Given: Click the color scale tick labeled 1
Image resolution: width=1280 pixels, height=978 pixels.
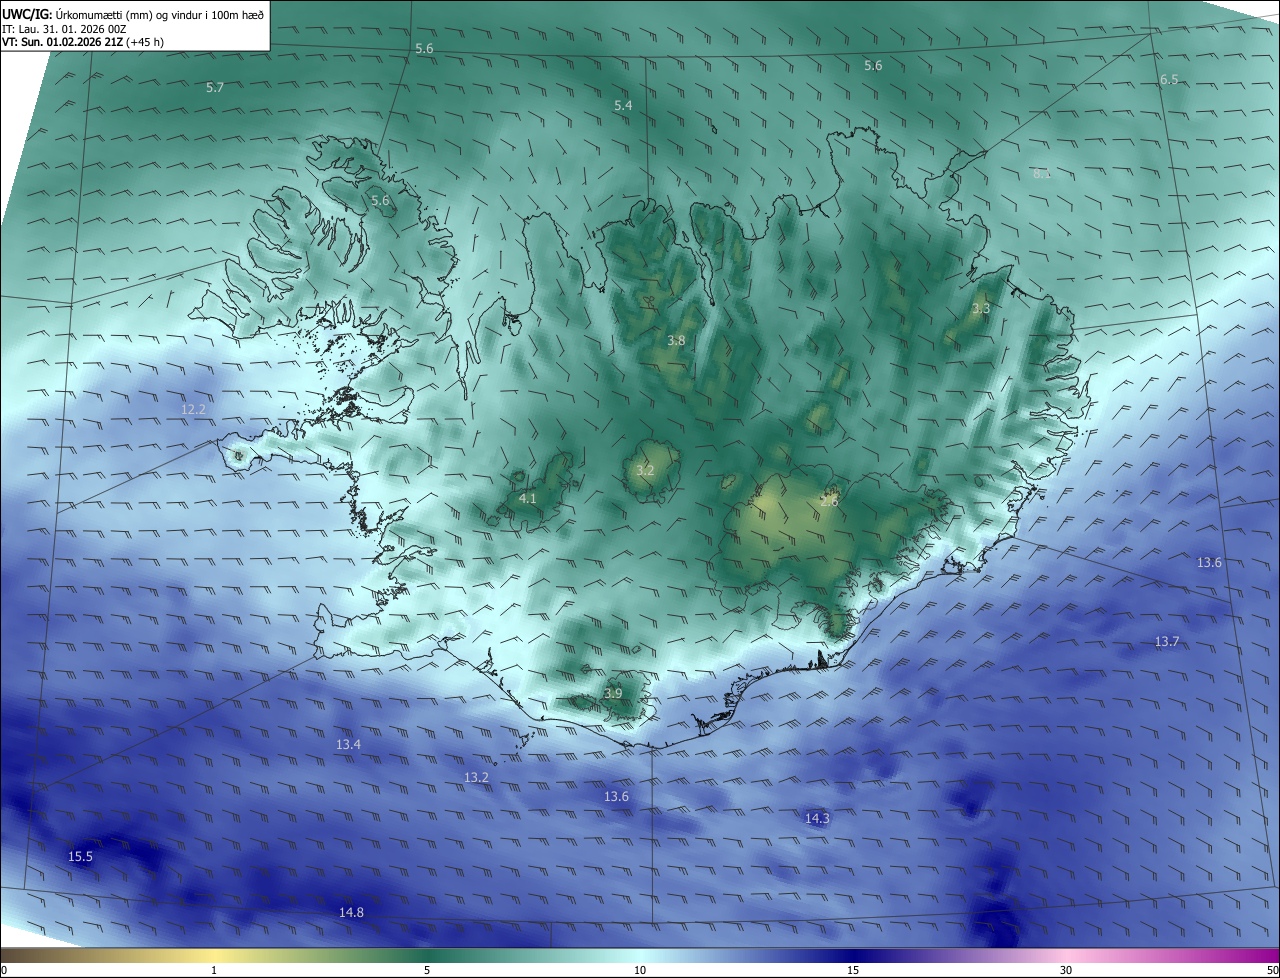Looking at the screenshot, I should click(214, 970).
